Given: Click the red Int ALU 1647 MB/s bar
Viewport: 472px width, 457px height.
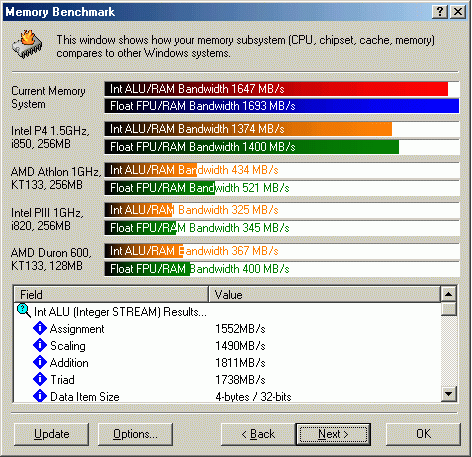Looking at the screenshot, I should click(x=282, y=89).
